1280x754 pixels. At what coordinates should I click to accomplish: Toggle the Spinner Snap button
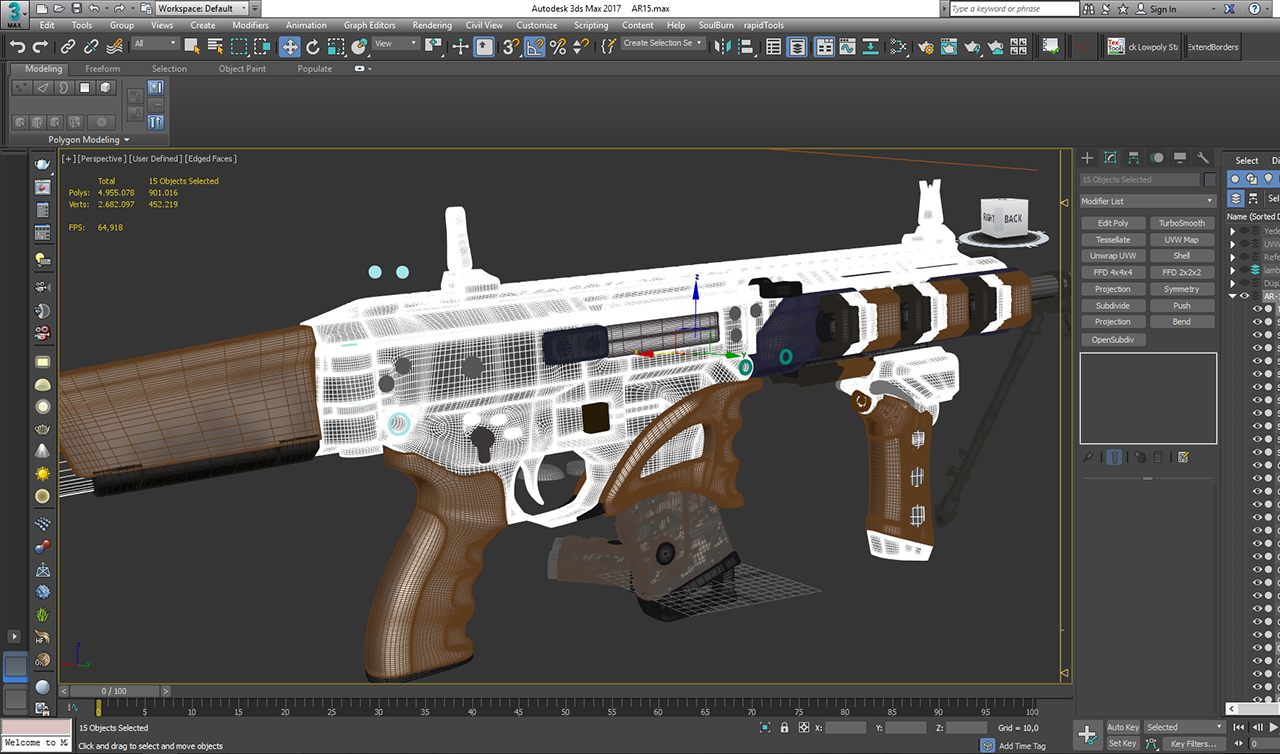pos(581,46)
